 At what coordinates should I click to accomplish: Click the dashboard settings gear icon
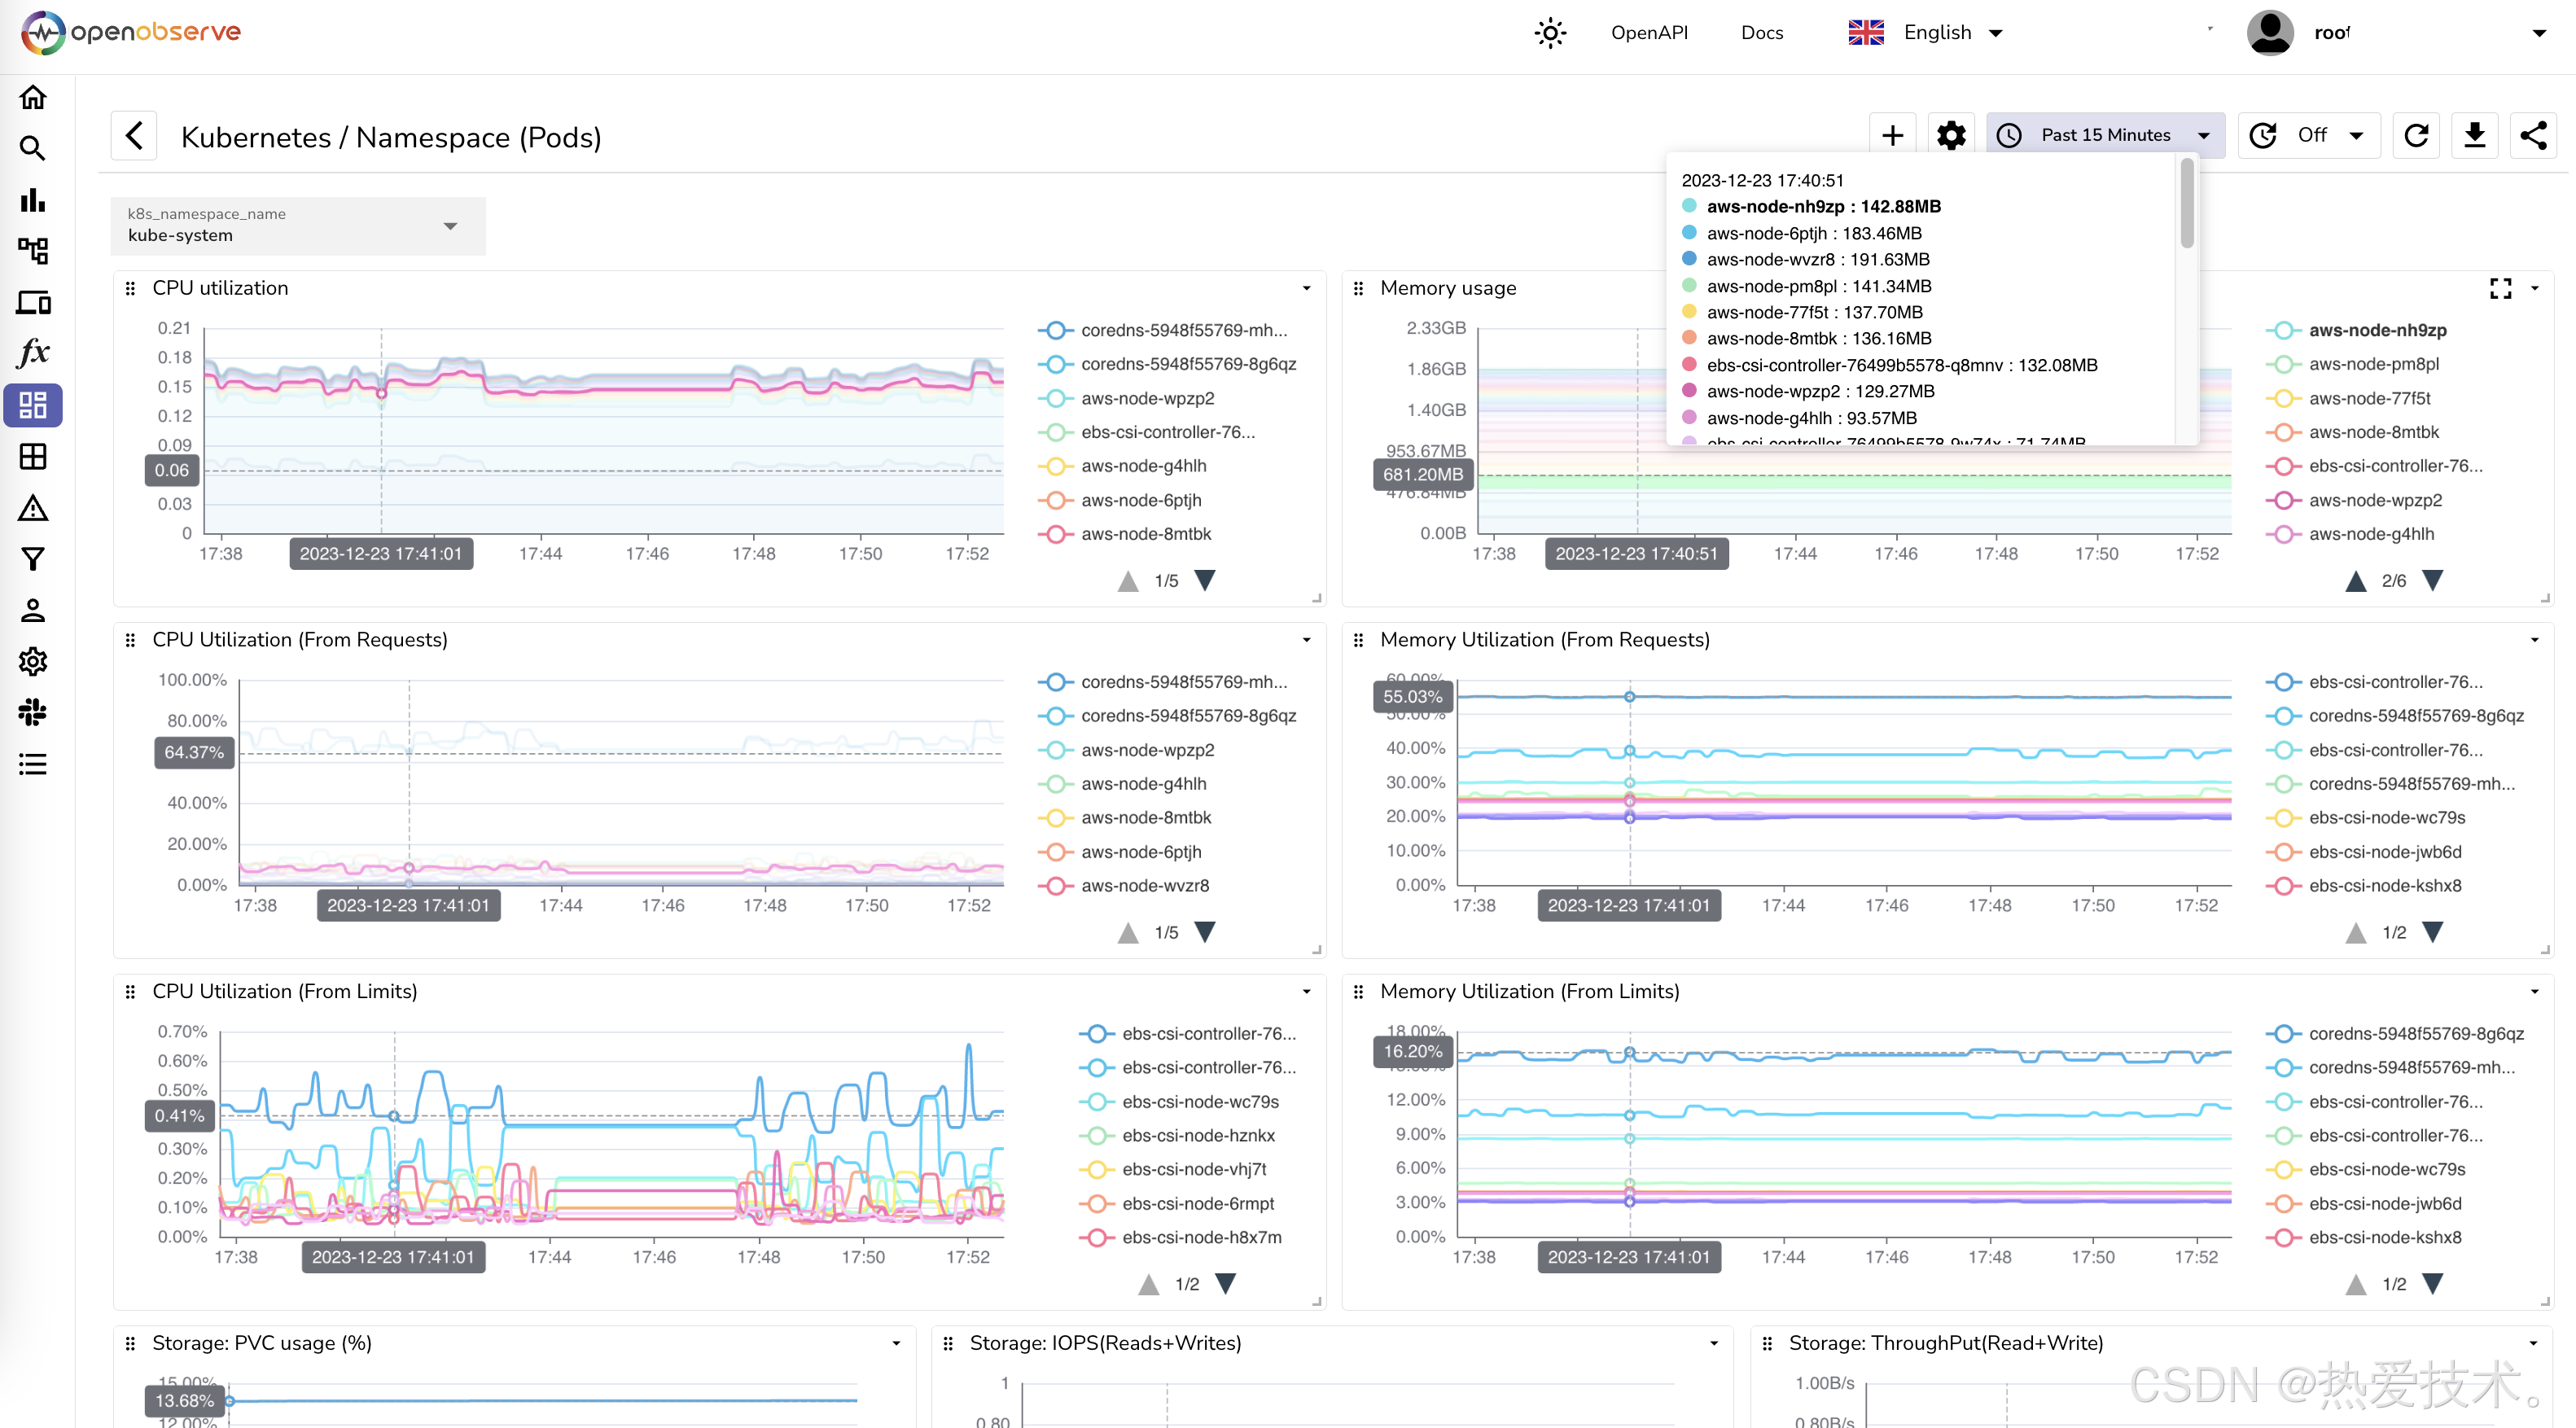pos(1950,135)
